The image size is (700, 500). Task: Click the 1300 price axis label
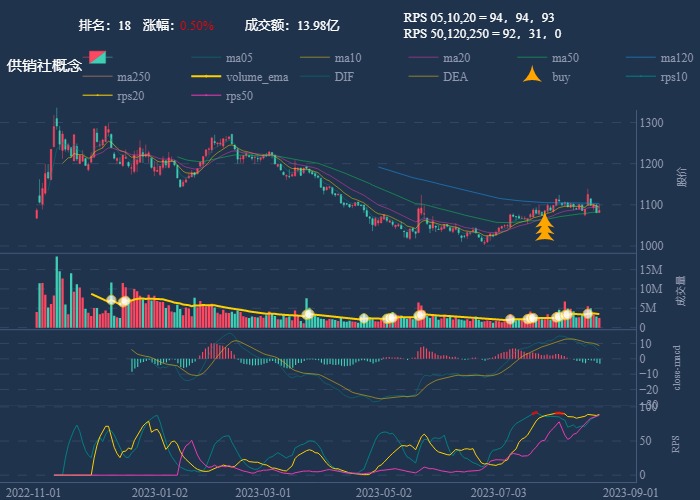point(651,123)
